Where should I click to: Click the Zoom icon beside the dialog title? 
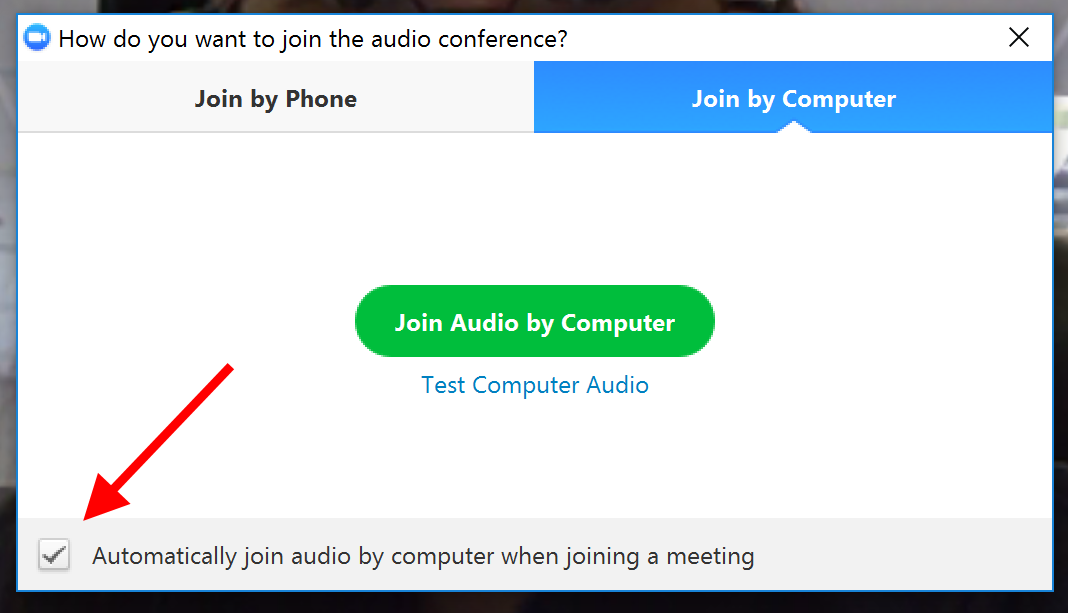tap(36, 37)
